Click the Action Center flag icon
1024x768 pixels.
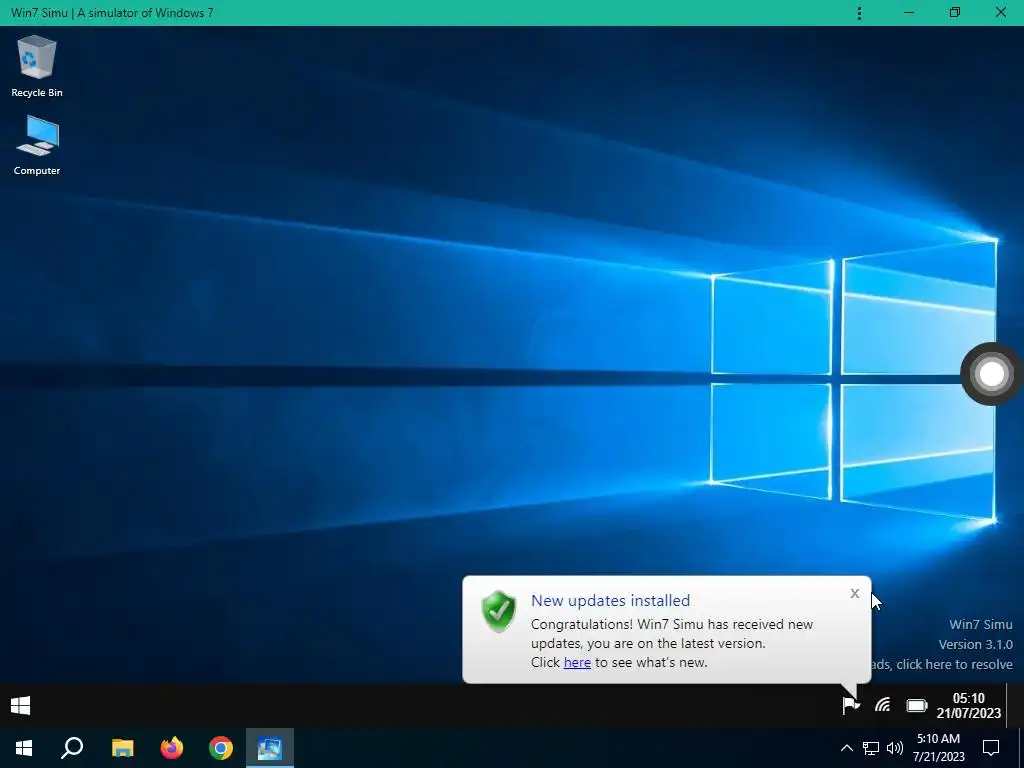[850, 705]
